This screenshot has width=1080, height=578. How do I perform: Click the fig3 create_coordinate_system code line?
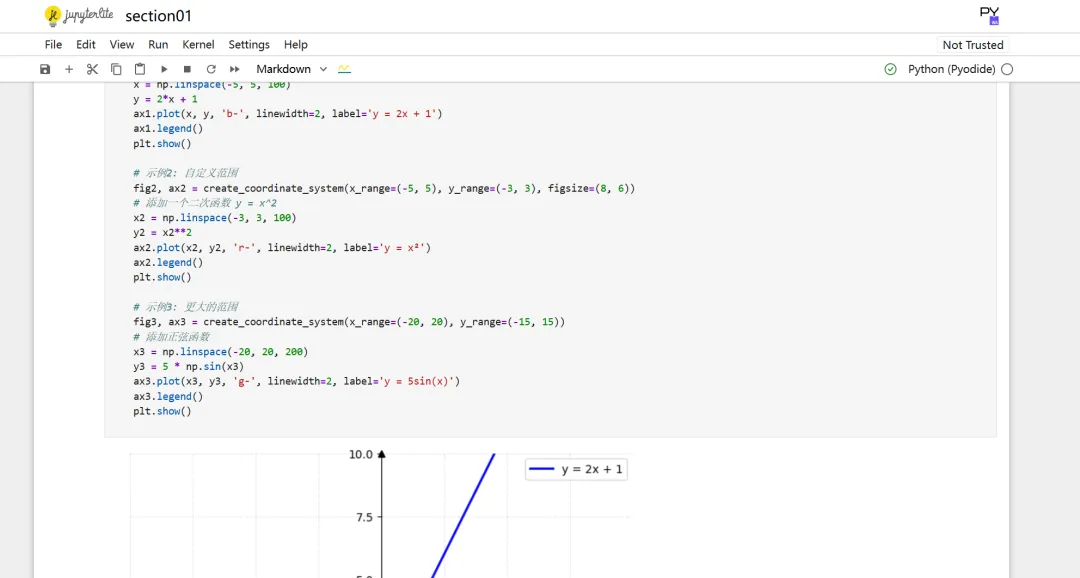pos(349,322)
